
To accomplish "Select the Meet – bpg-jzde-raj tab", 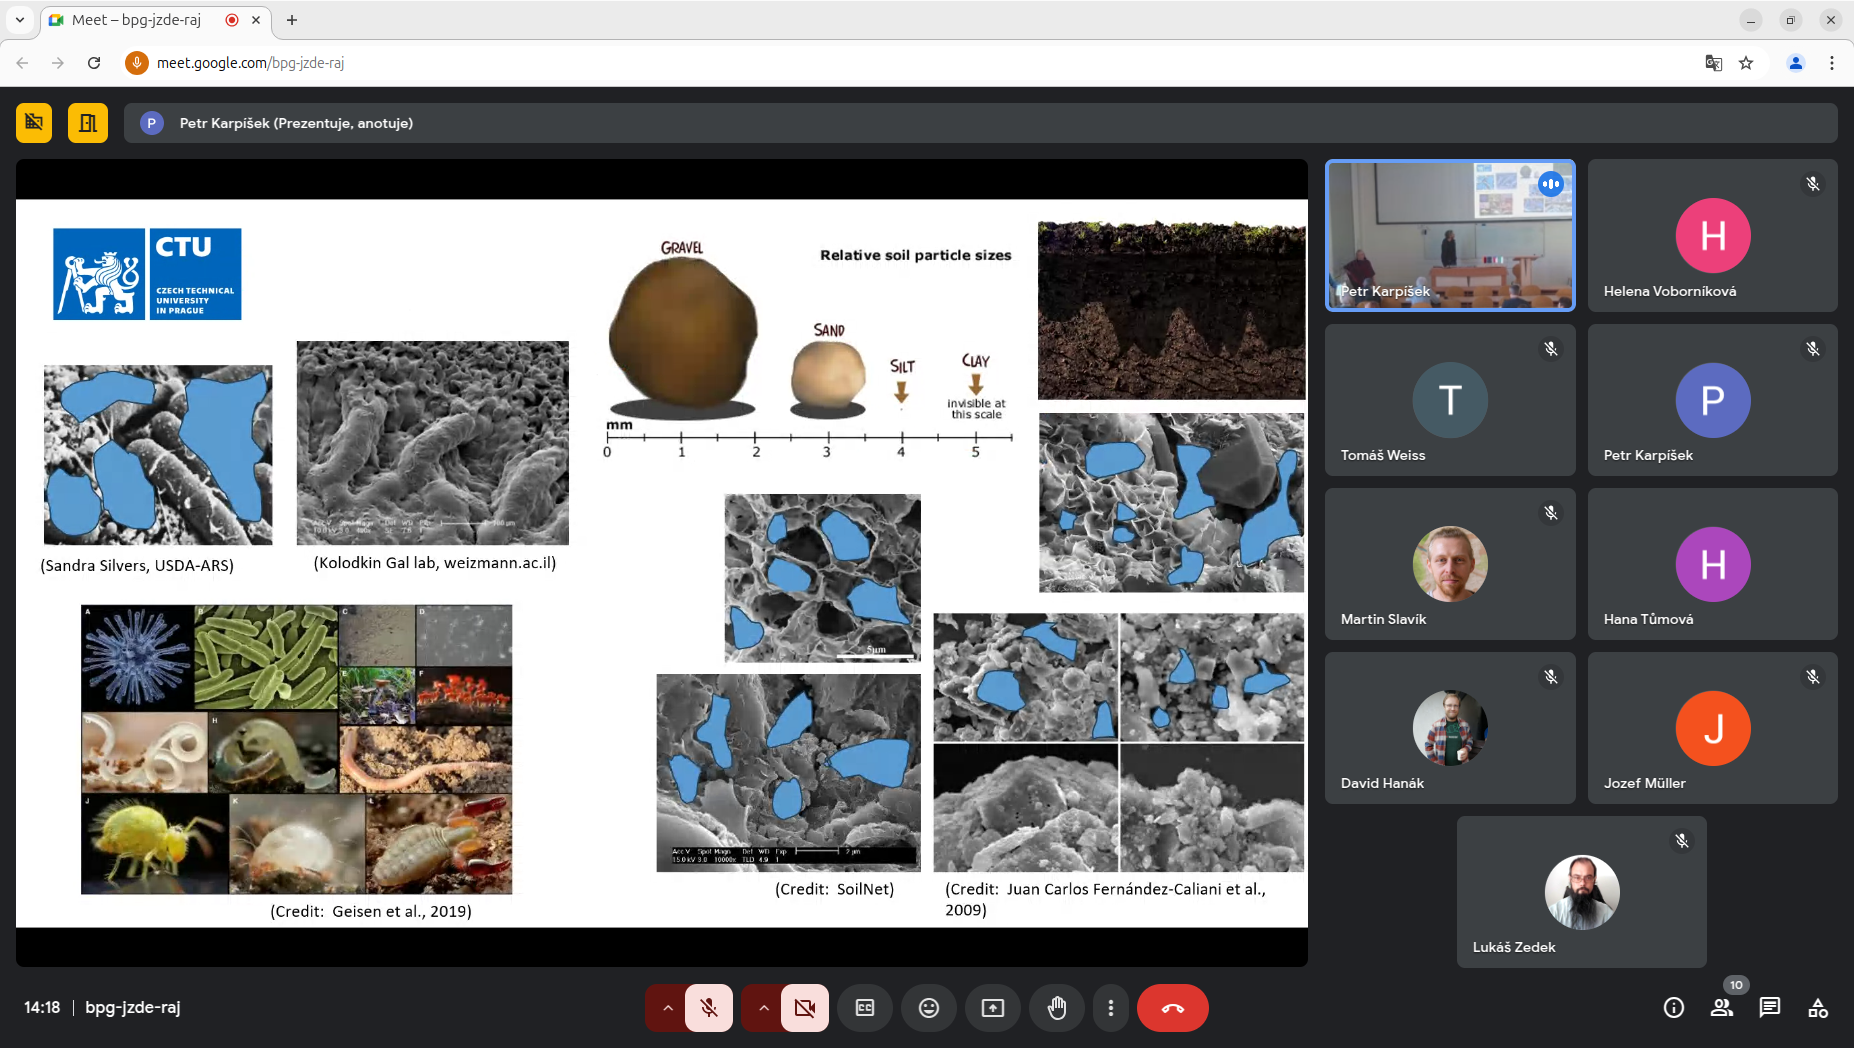I will click(137, 20).
